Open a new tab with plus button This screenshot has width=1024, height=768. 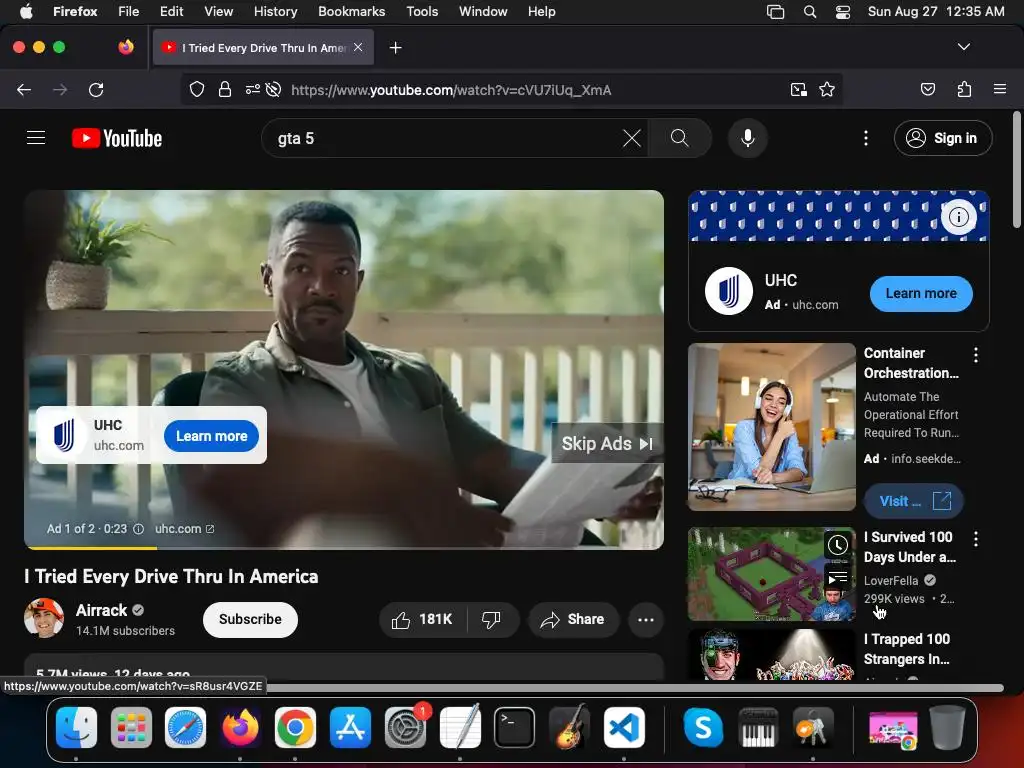click(395, 48)
